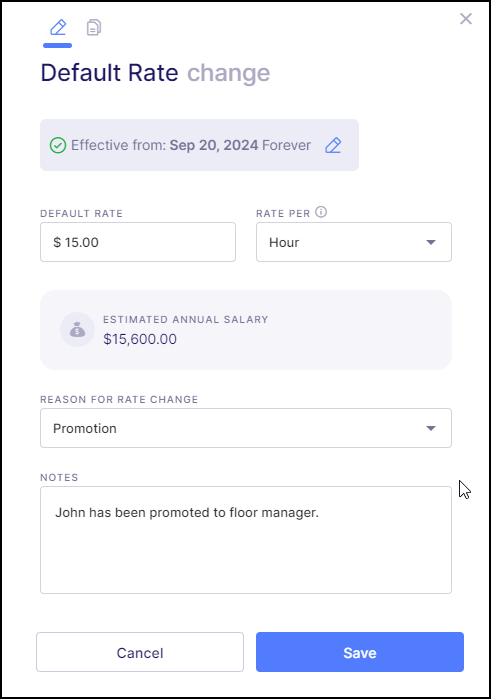This screenshot has width=491, height=699.
Task: Click the money bag salary icon
Action: coord(77,329)
